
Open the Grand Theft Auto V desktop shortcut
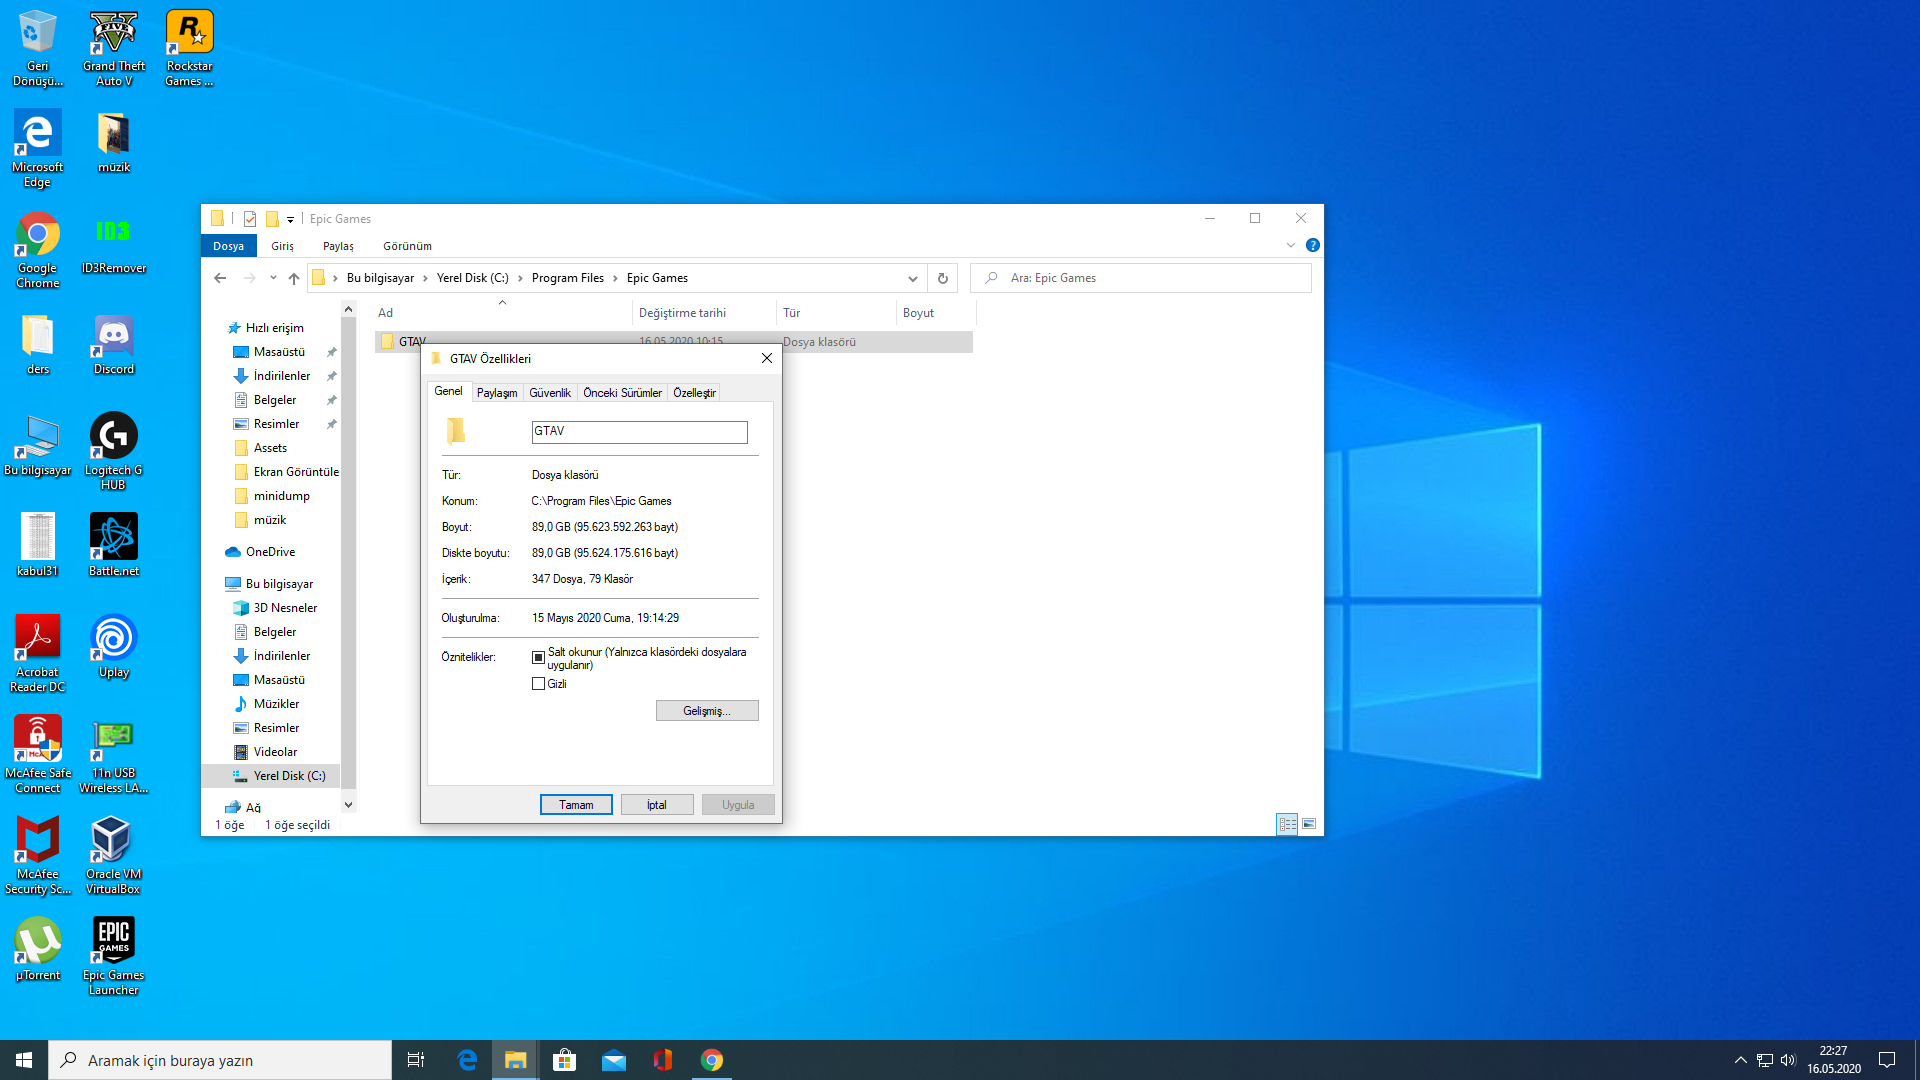(x=113, y=48)
